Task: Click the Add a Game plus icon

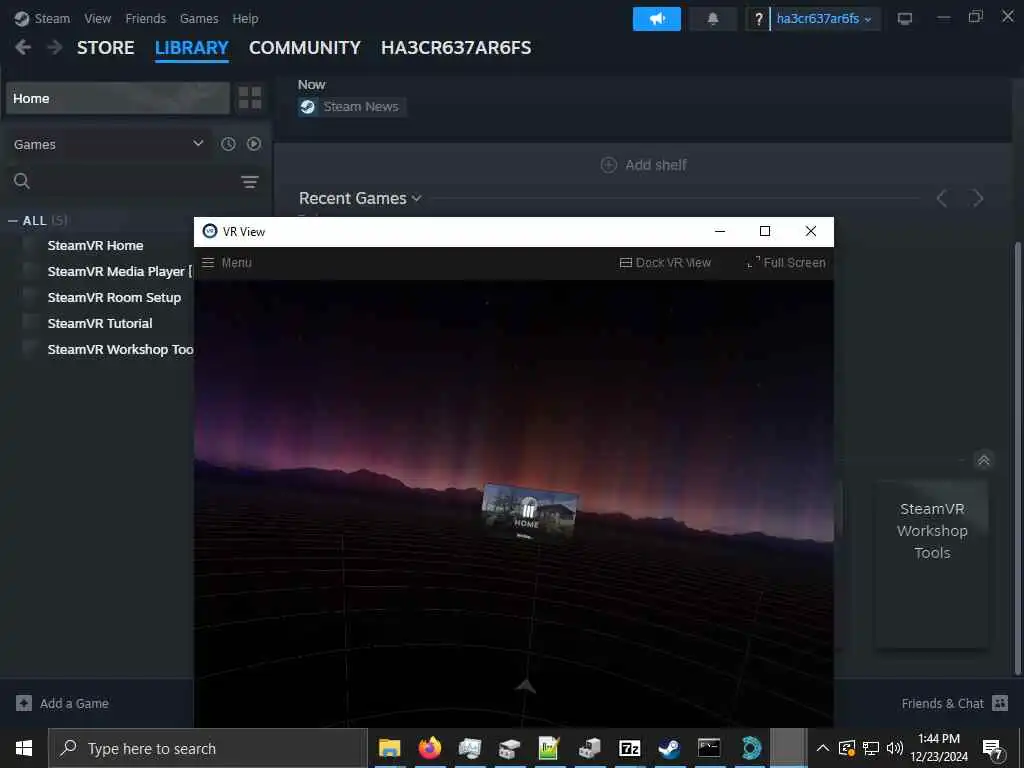Action: 24,703
